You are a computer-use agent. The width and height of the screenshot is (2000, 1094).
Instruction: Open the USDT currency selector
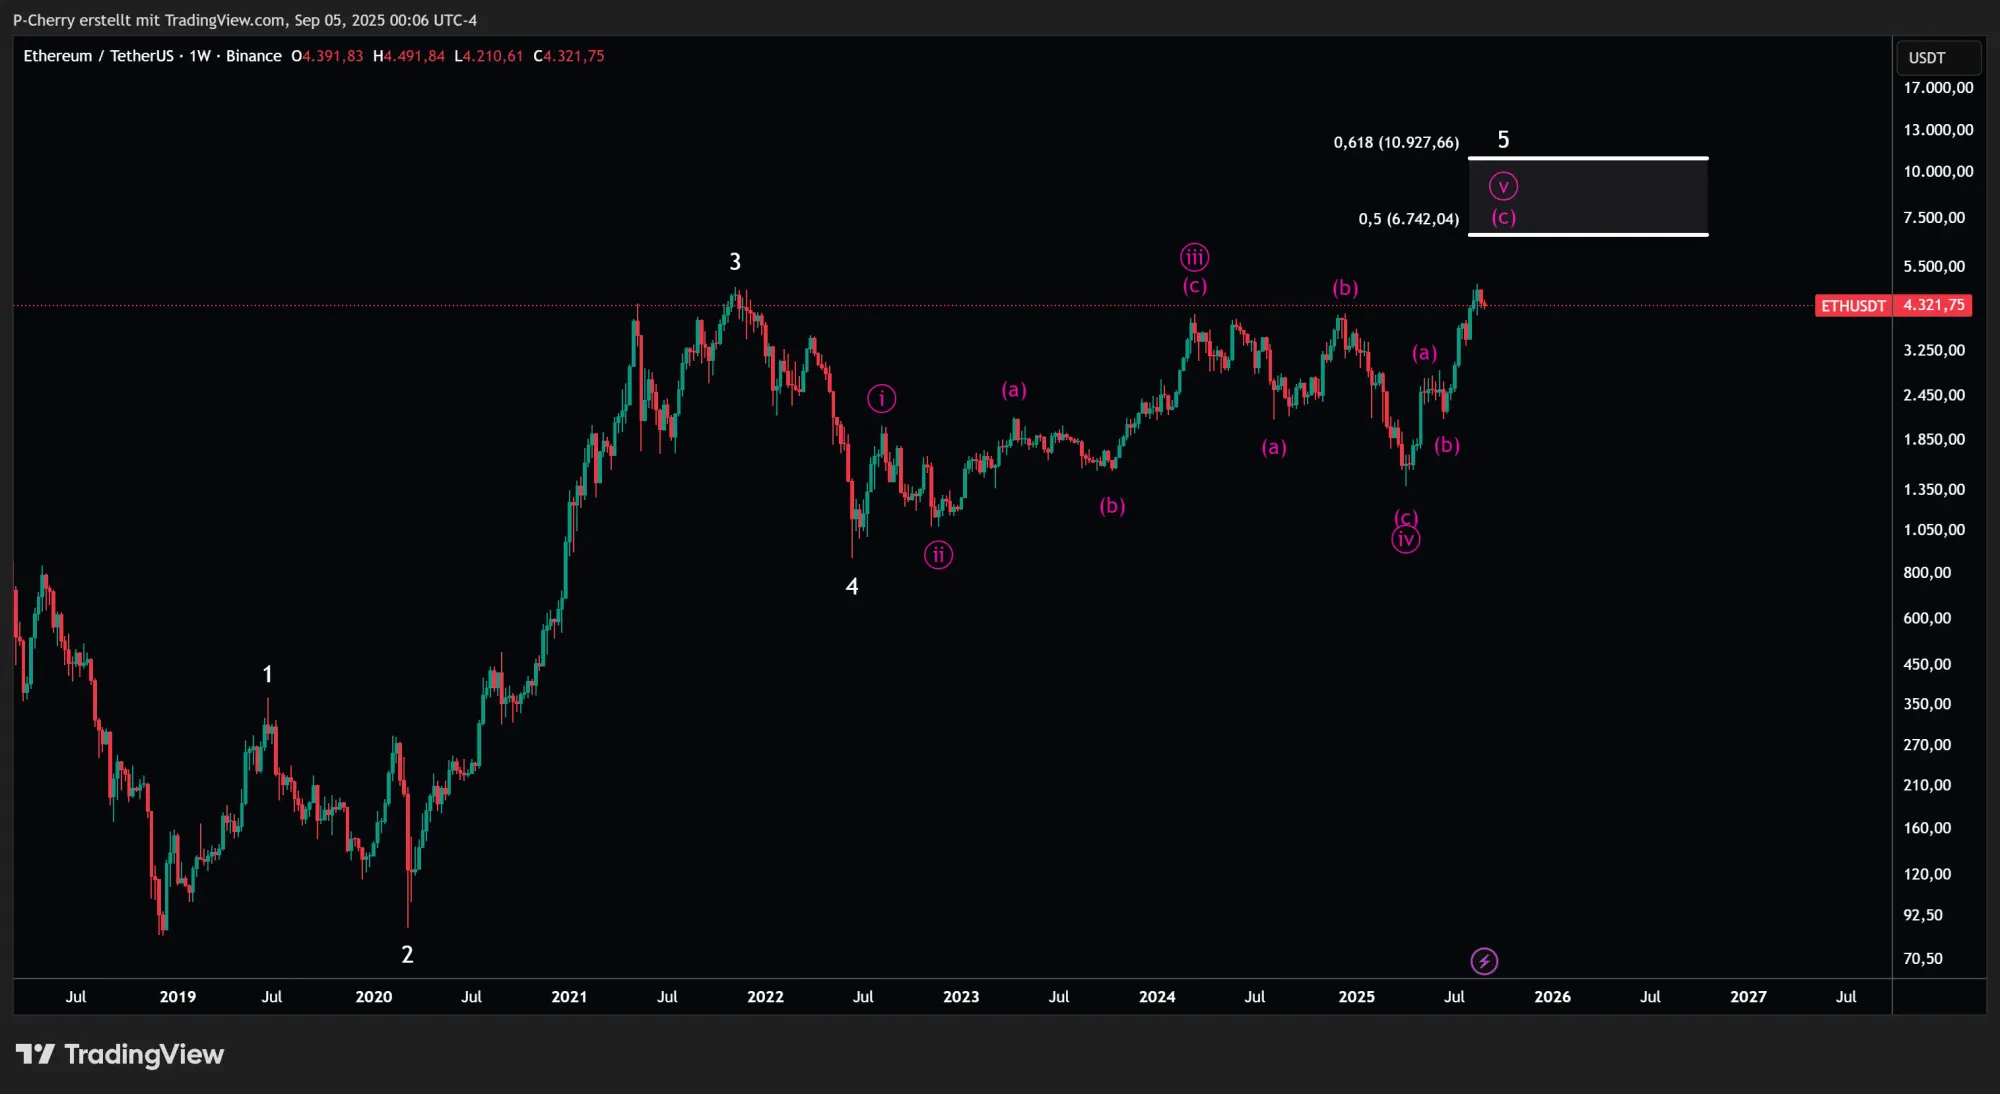click(x=1938, y=58)
